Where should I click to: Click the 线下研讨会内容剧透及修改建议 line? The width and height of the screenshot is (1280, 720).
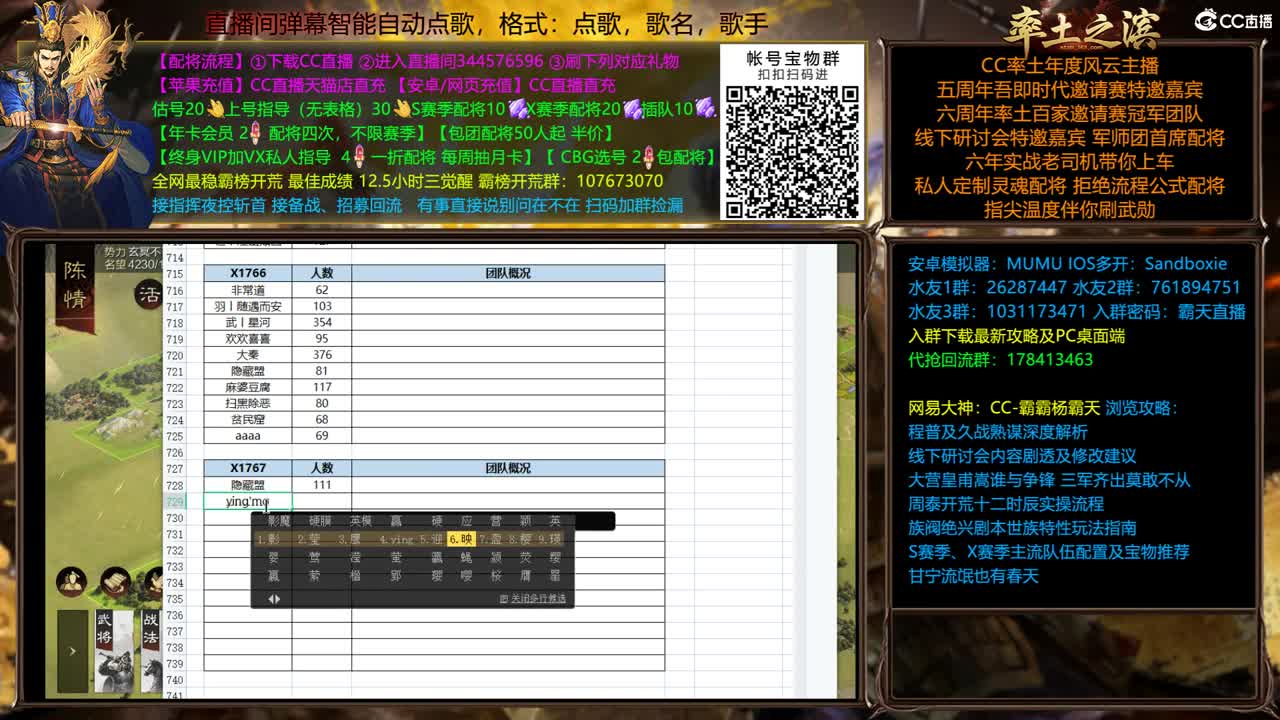1022,456
